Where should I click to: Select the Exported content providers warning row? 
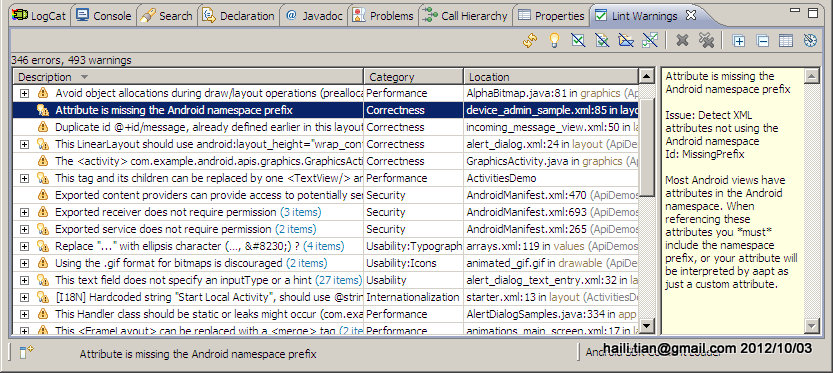[x=326, y=195]
